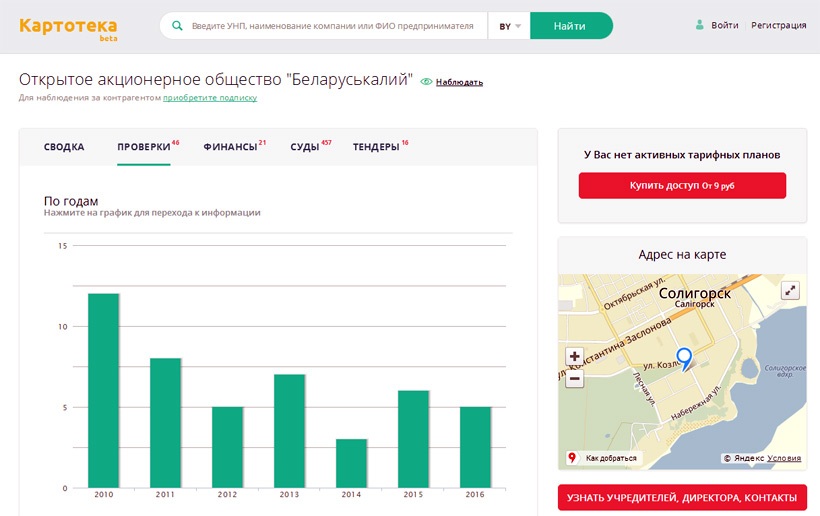Open the BY country dropdown
Viewport: 820px width, 516px height.
pyautogui.click(x=510, y=26)
